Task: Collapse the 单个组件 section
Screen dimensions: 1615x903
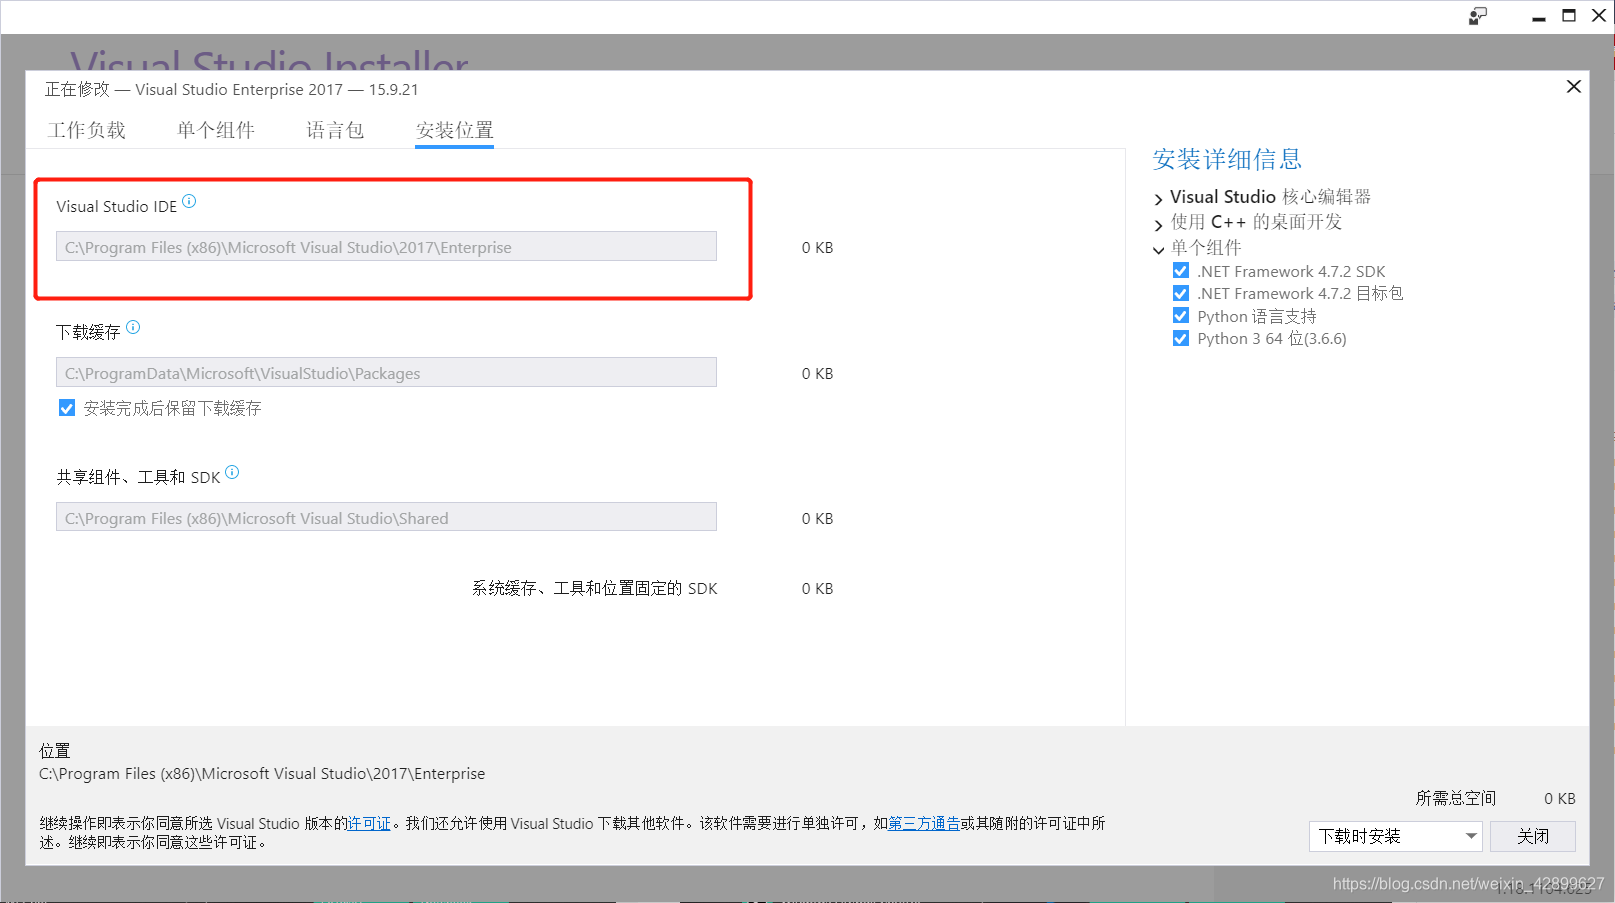Action: (x=1158, y=250)
